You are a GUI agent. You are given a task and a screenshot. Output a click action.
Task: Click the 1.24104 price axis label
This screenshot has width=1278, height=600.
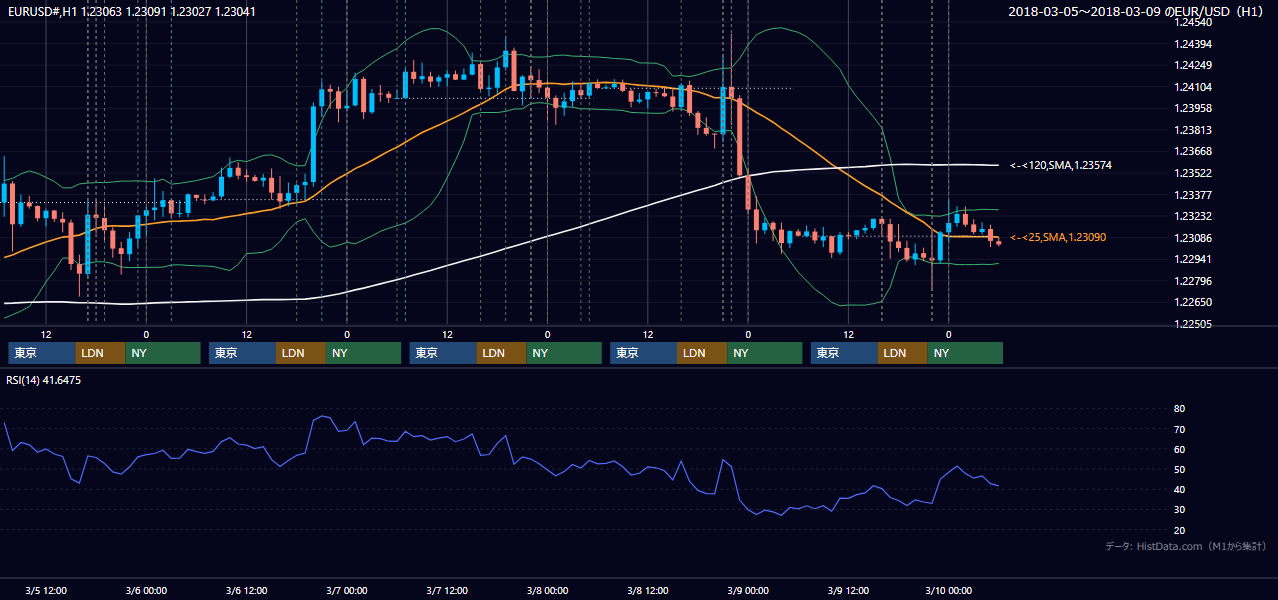pos(1192,87)
